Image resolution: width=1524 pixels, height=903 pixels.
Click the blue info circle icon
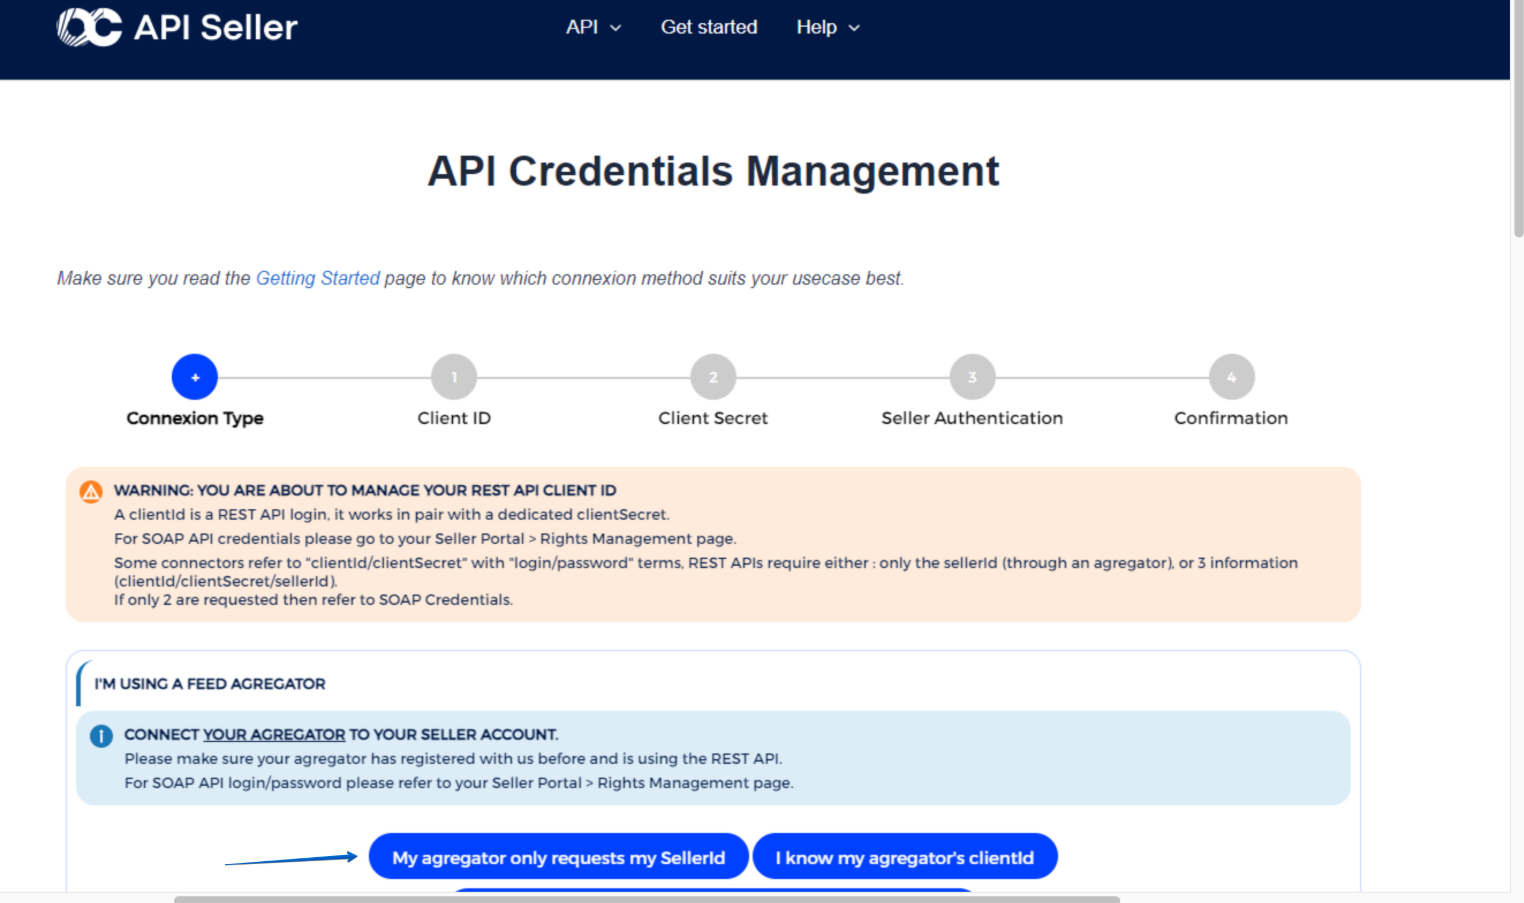click(x=101, y=736)
